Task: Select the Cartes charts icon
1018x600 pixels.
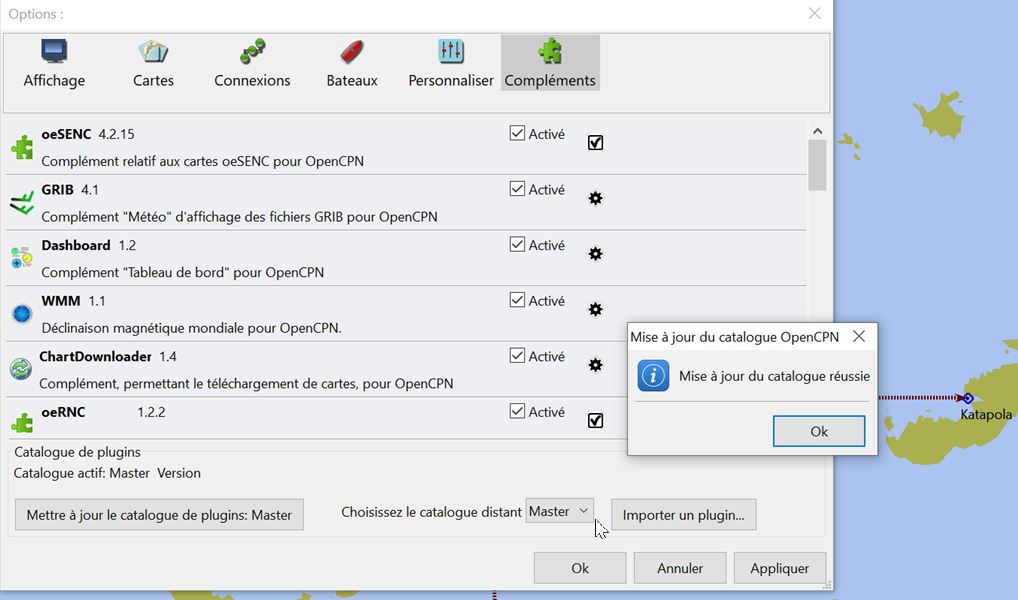Action: pos(153,52)
